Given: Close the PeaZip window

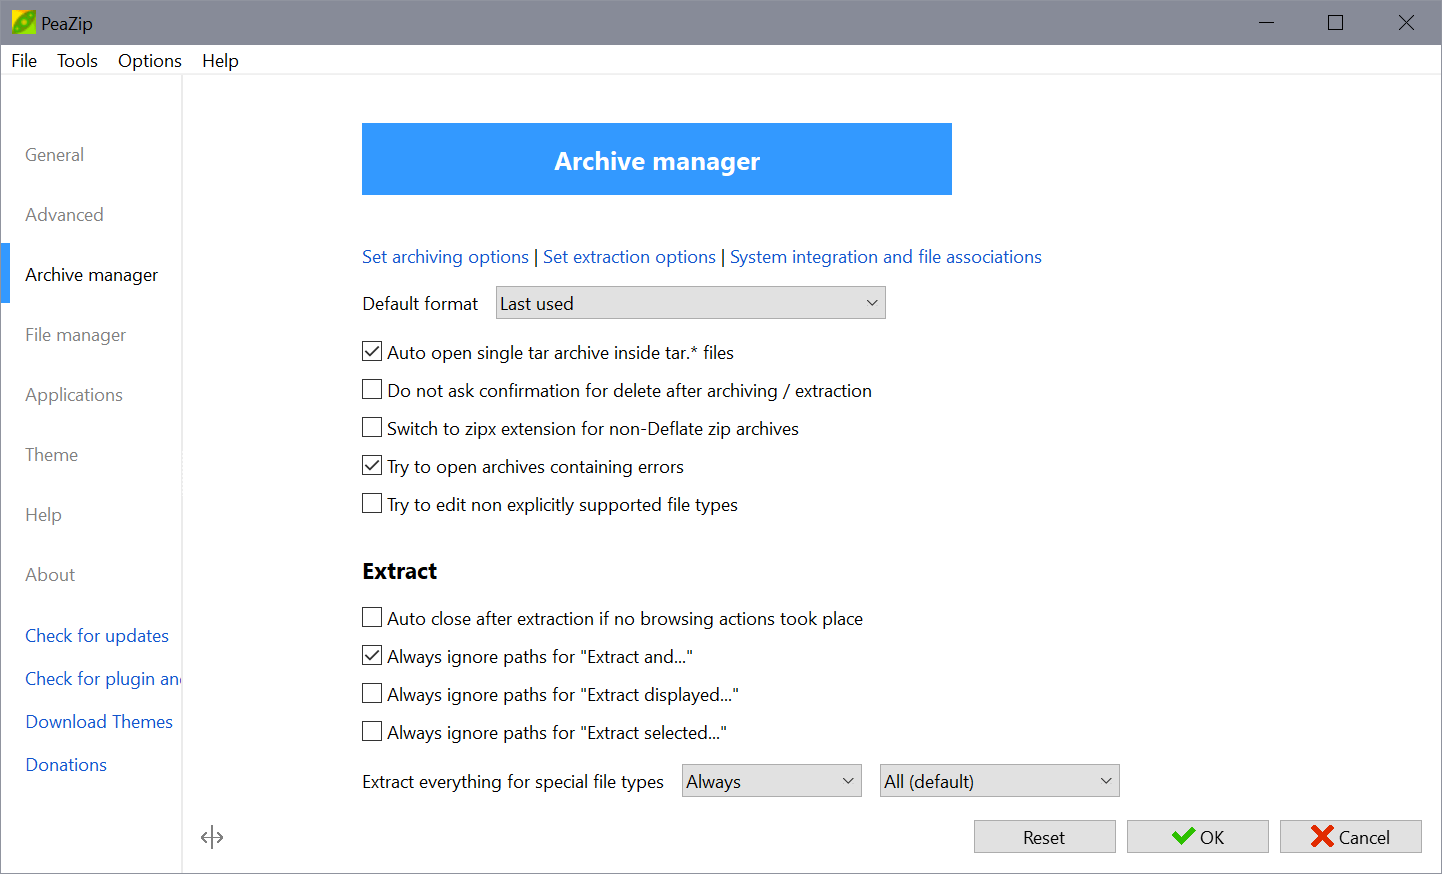Looking at the screenshot, I should pyautogui.click(x=1406, y=22).
